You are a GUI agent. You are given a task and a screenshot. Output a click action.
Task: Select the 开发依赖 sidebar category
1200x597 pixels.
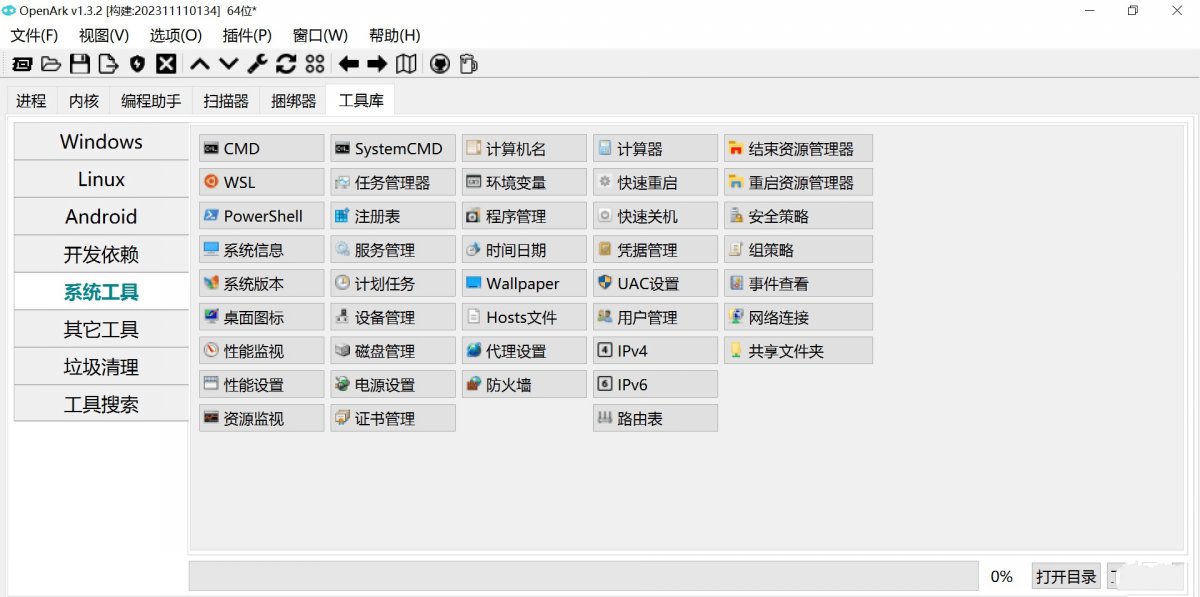[101, 254]
